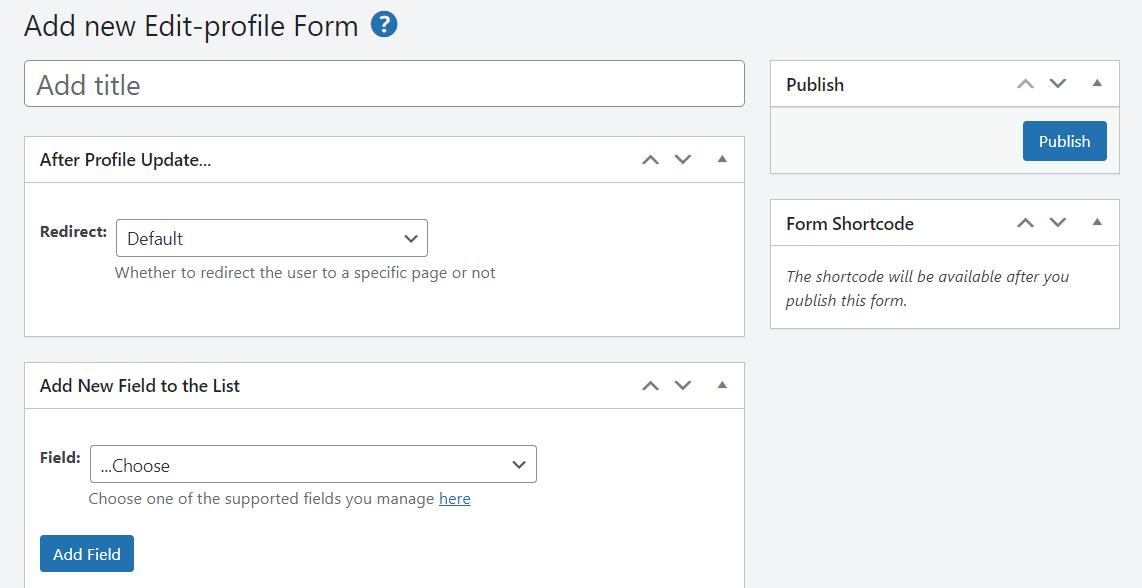Click the Add New Field to the List heading

tap(140, 385)
